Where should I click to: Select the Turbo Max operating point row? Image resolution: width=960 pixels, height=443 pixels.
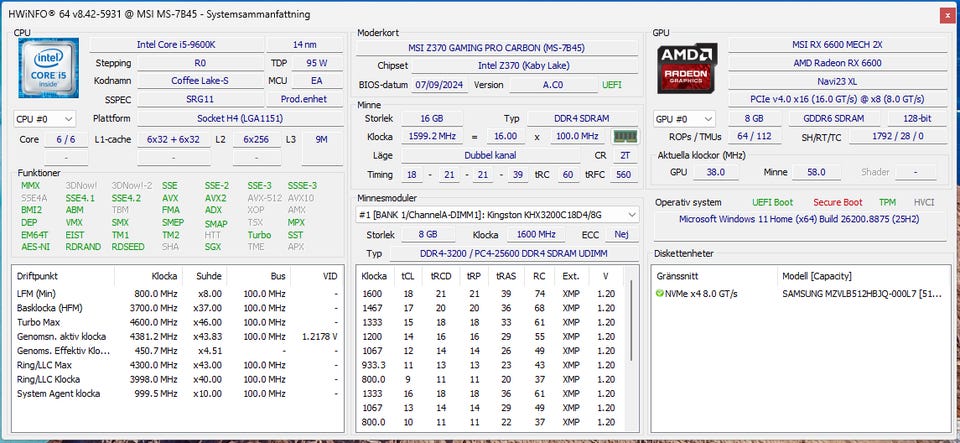177,322
